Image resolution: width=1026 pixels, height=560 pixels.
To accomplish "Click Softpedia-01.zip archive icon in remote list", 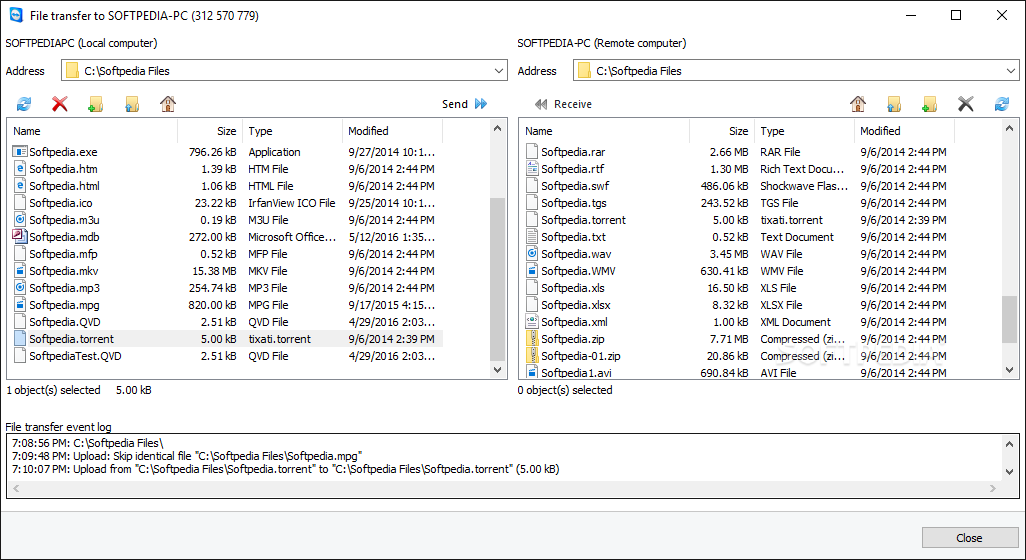I will point(532,356).
